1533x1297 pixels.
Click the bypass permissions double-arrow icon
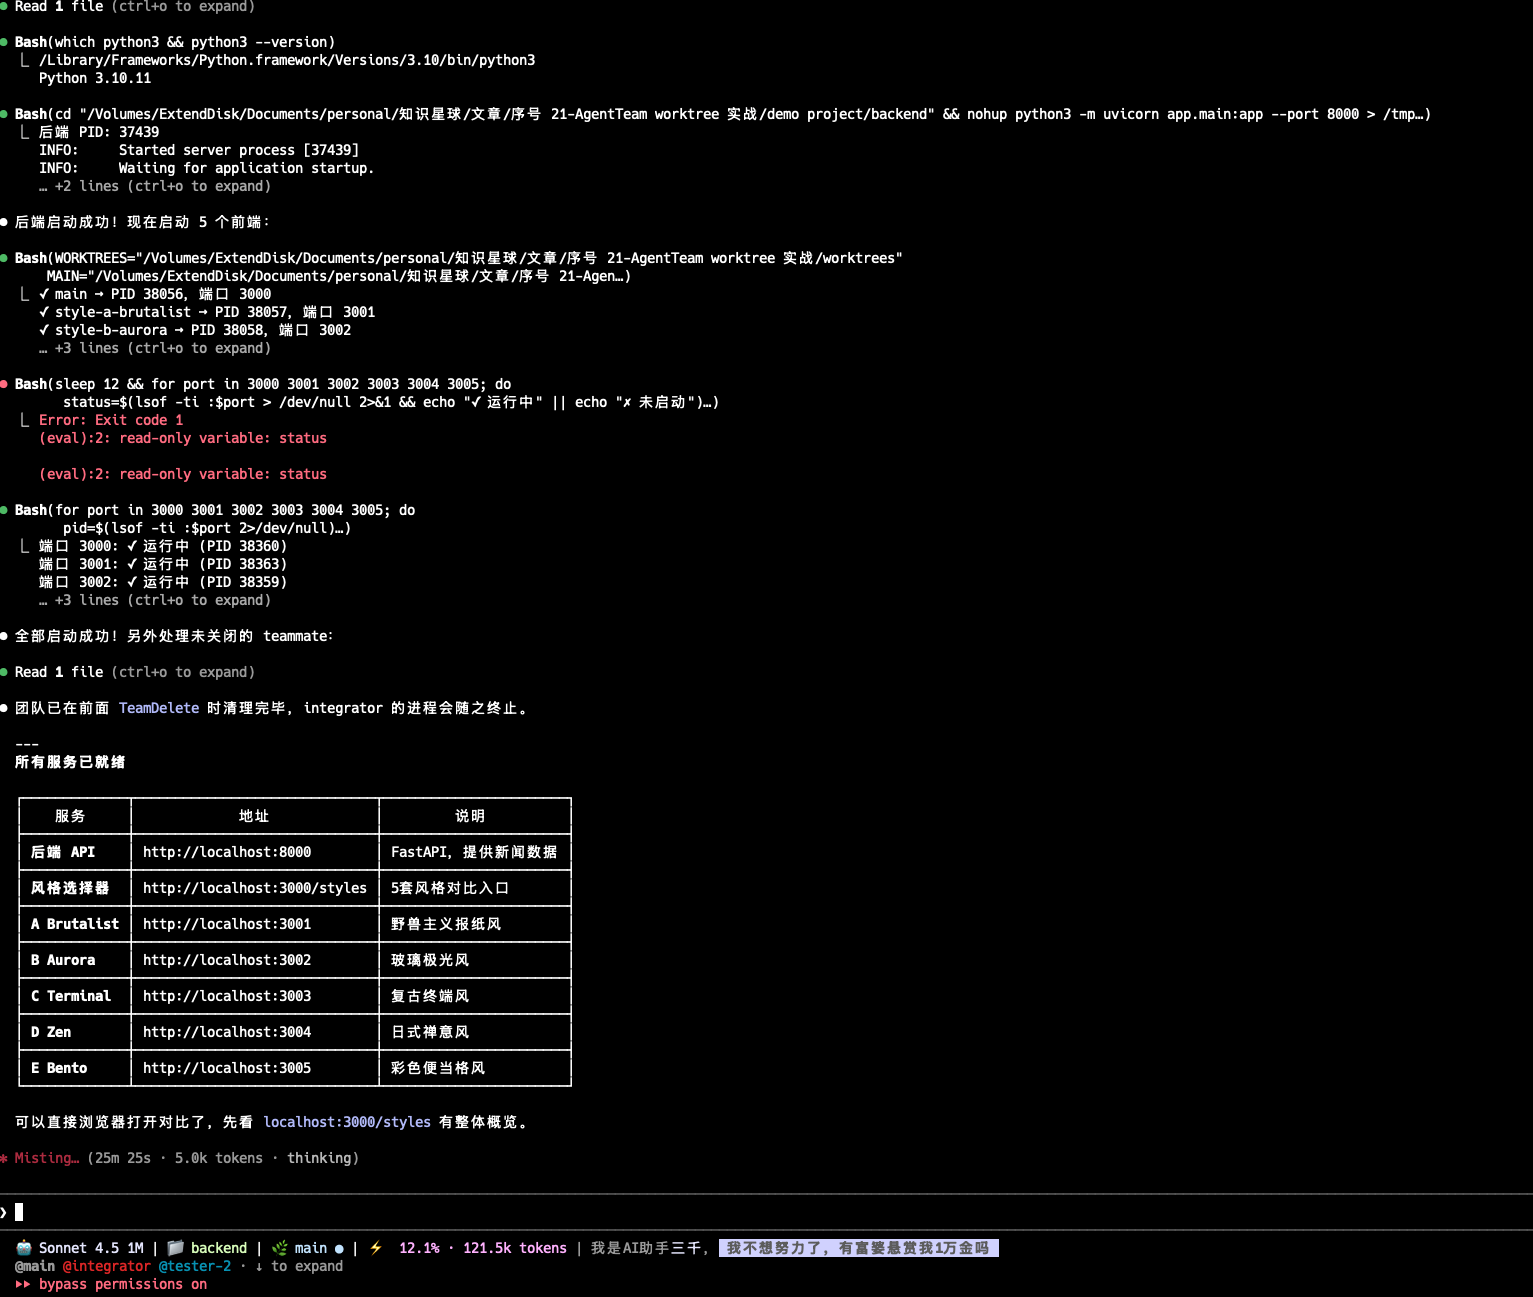23,1284
